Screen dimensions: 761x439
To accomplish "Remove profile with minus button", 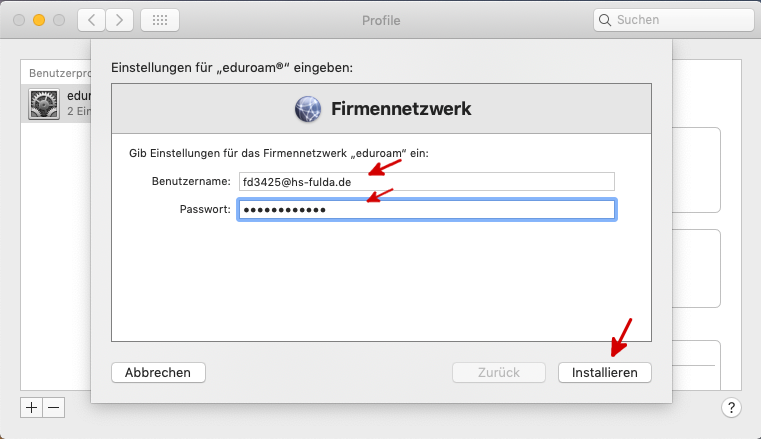I will [54, 407].
